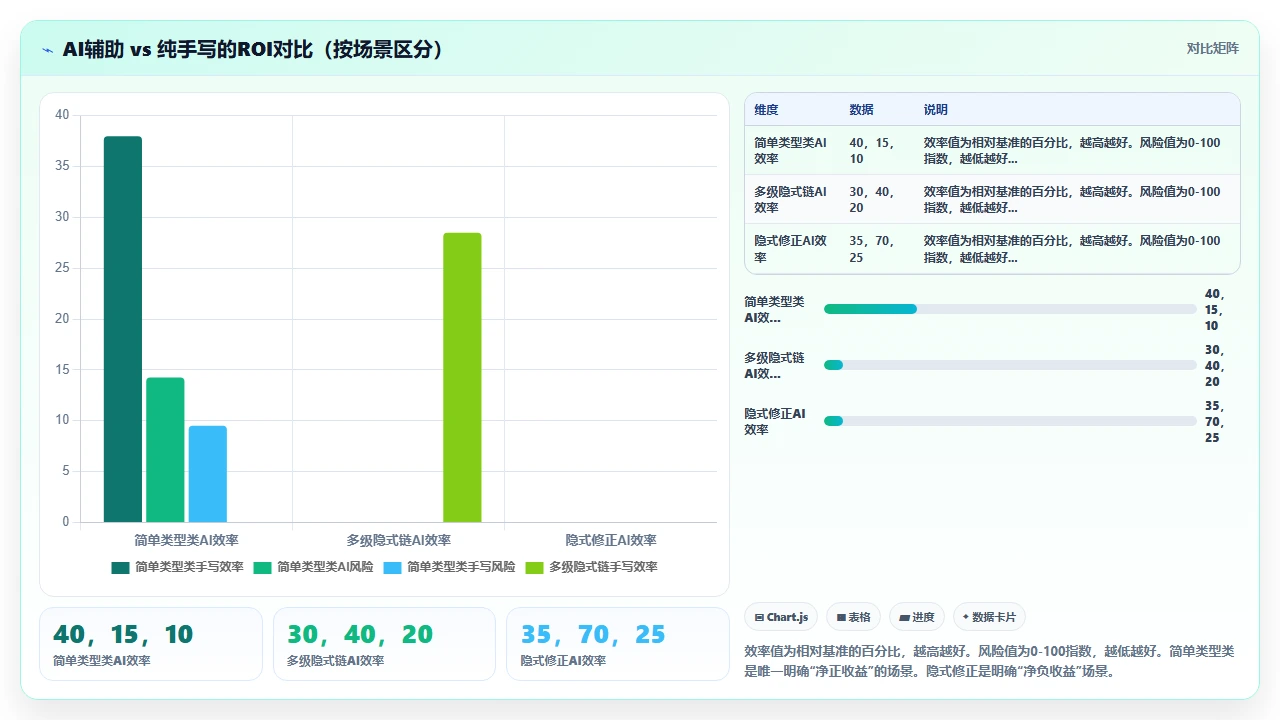
Task: Click progress label 多级隐式链AI效...
Action: point(775,366)
